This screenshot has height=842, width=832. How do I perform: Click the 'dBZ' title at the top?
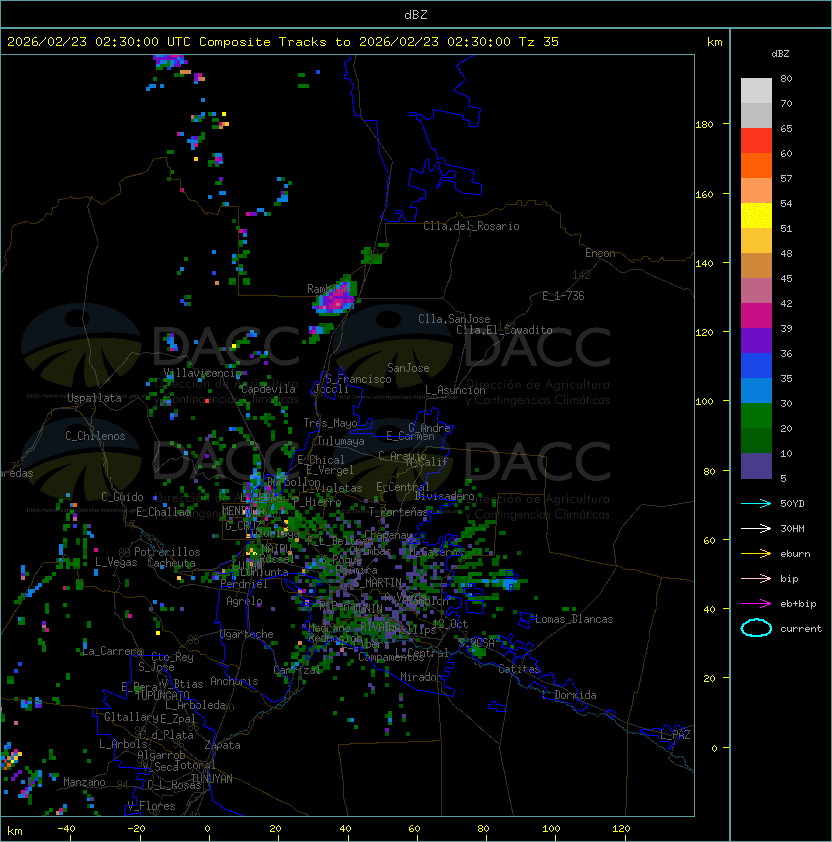416,15
